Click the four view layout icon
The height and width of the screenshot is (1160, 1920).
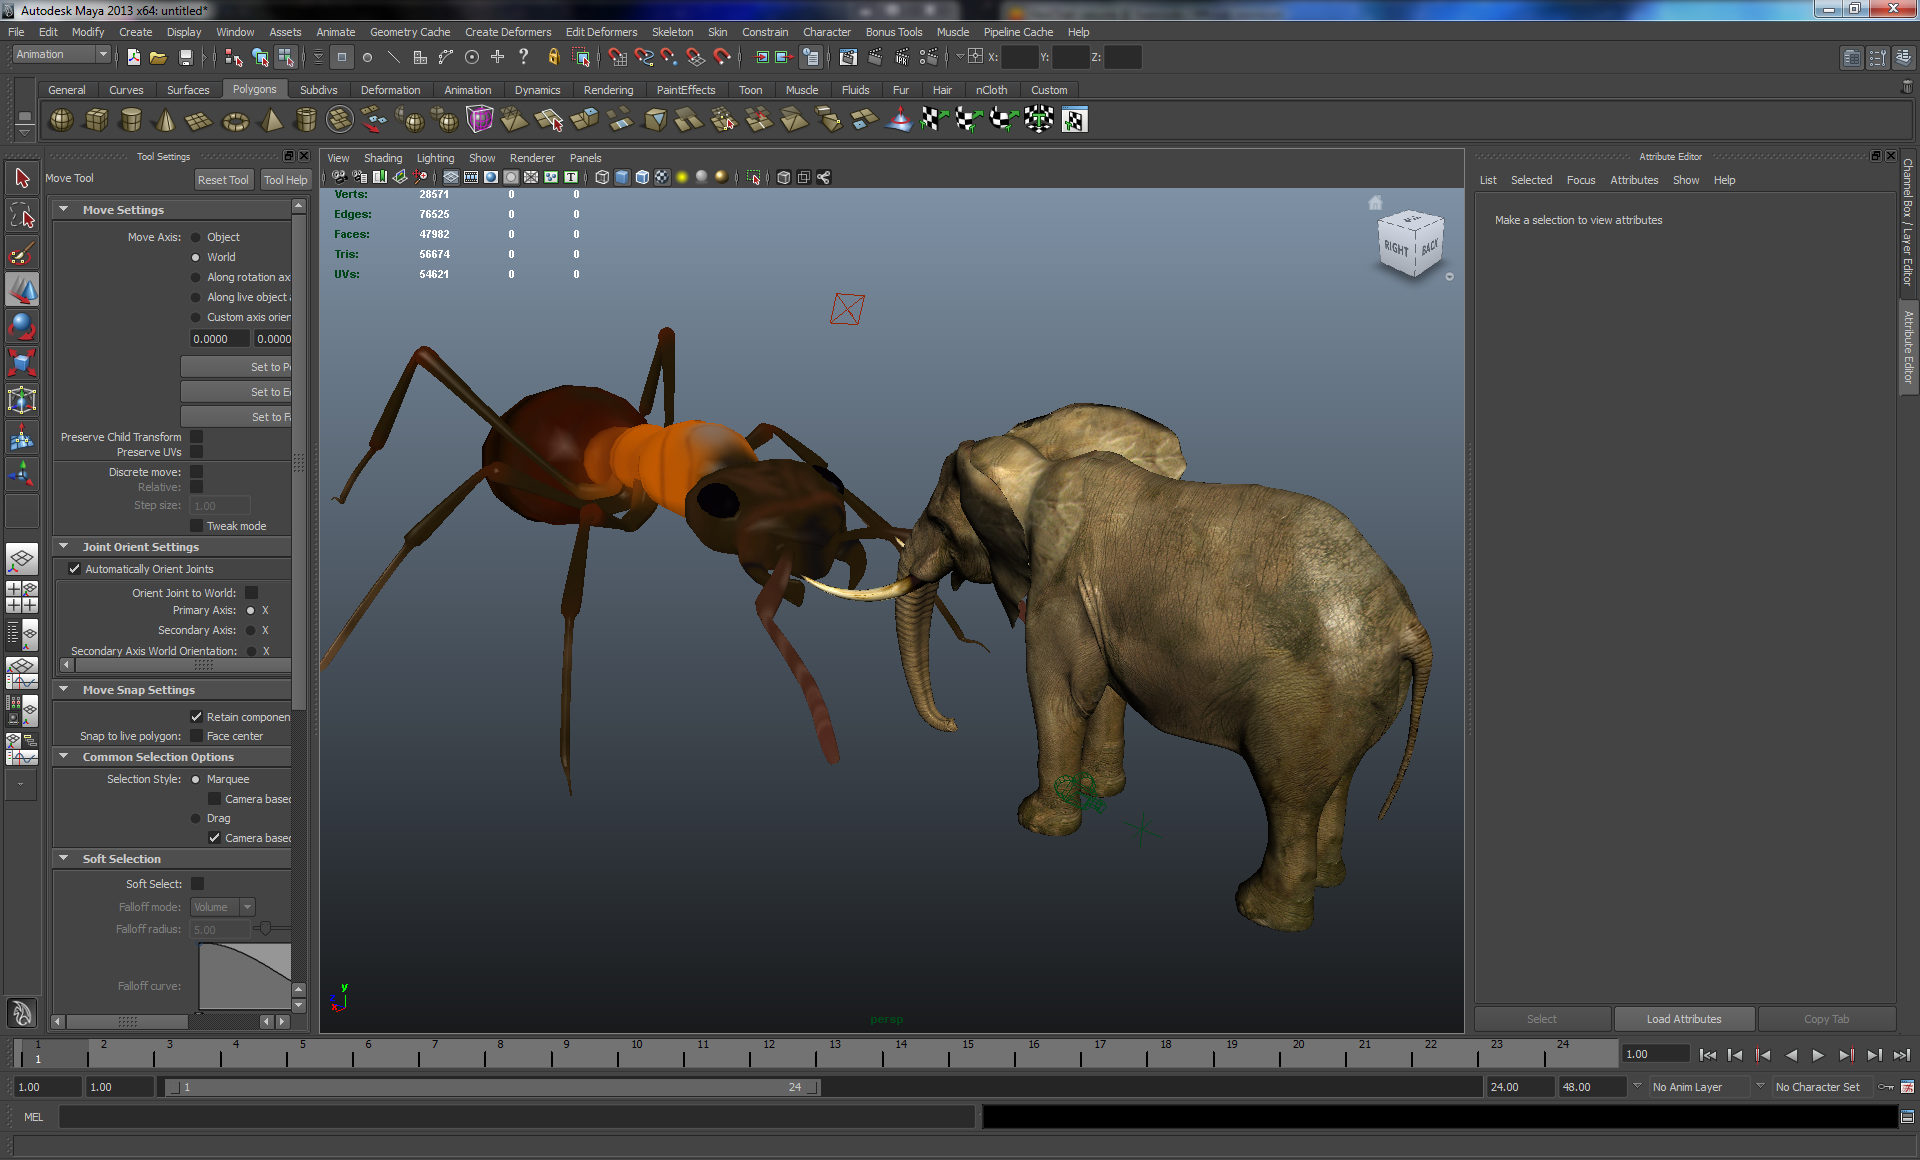click(x=22, y=596)
